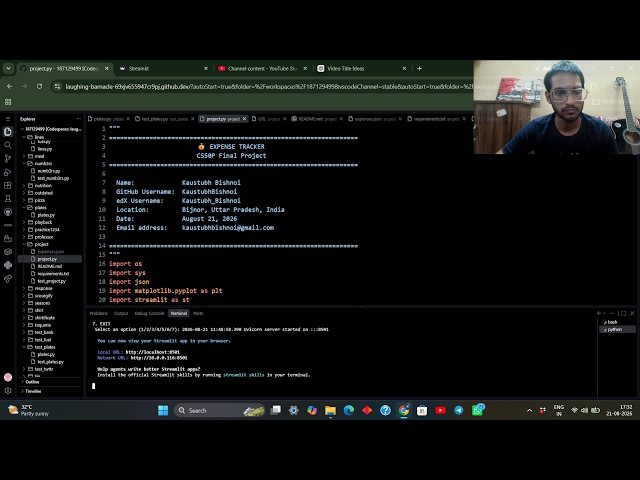Add a new terminal with plus icon
The image size is (640, 480).
598,313
